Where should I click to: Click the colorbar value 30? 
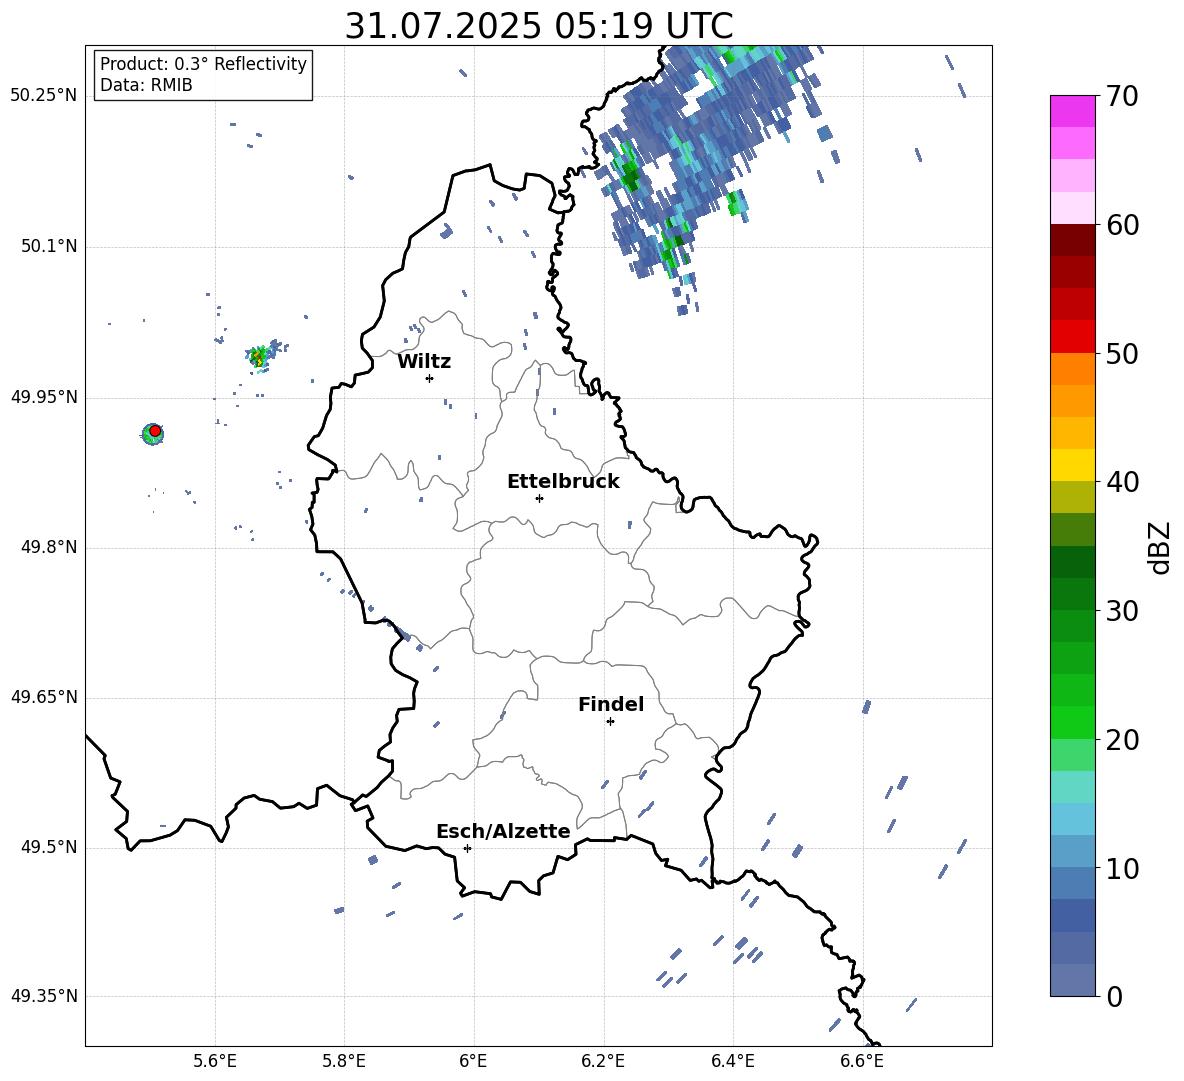(1122, 611)
